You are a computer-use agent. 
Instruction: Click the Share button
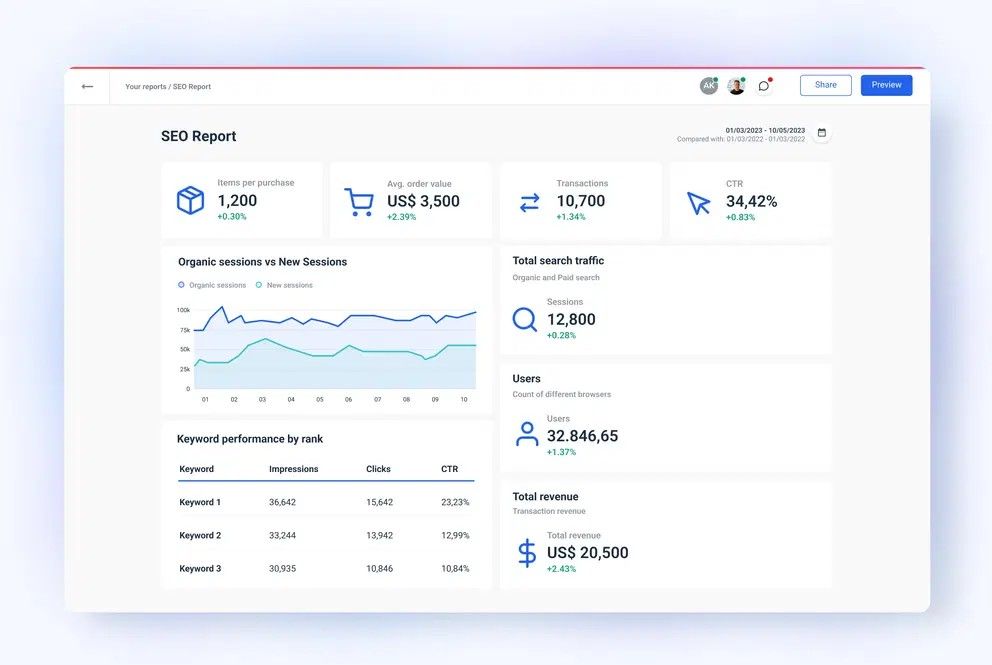pyautogui.click(x=825, y=85)
